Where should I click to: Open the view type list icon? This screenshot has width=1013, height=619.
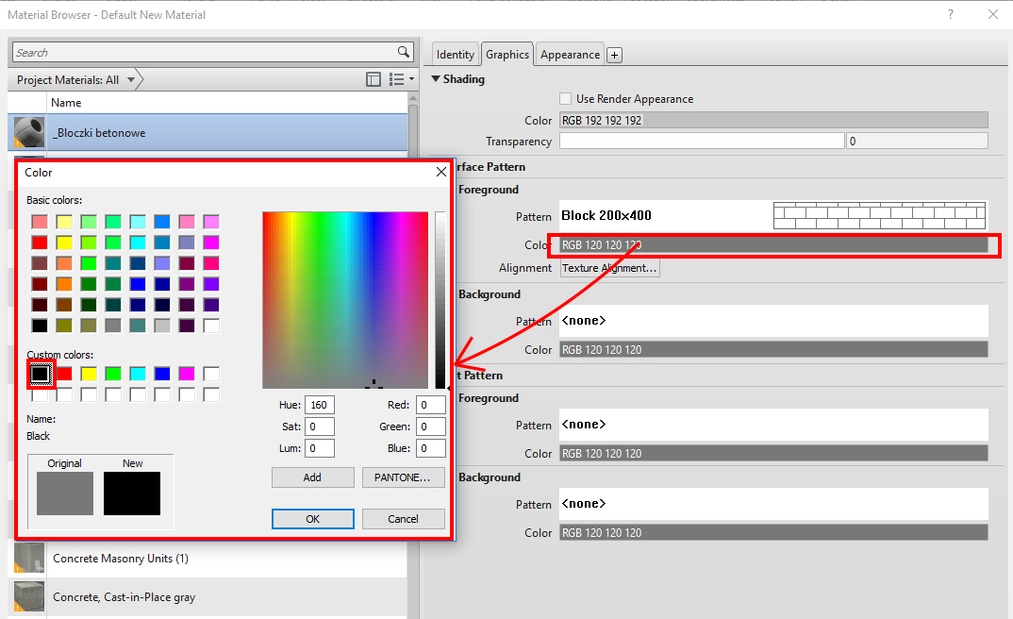coord(395,79)
